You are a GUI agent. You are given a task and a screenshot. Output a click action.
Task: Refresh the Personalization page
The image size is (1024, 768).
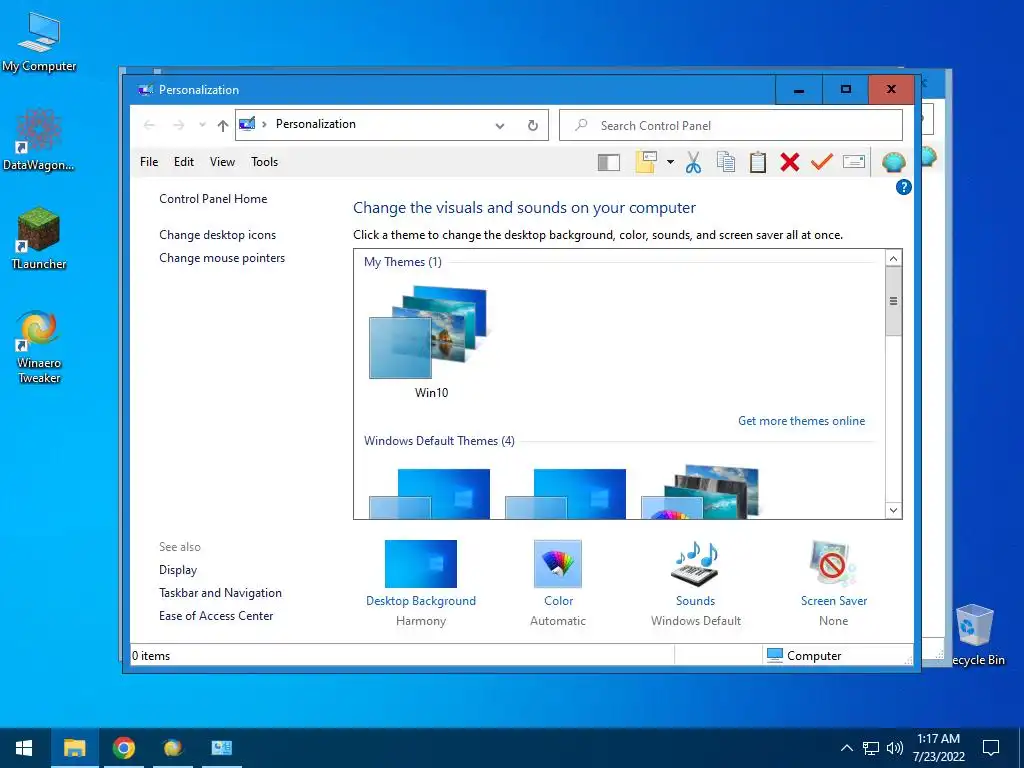pos(533,125)
